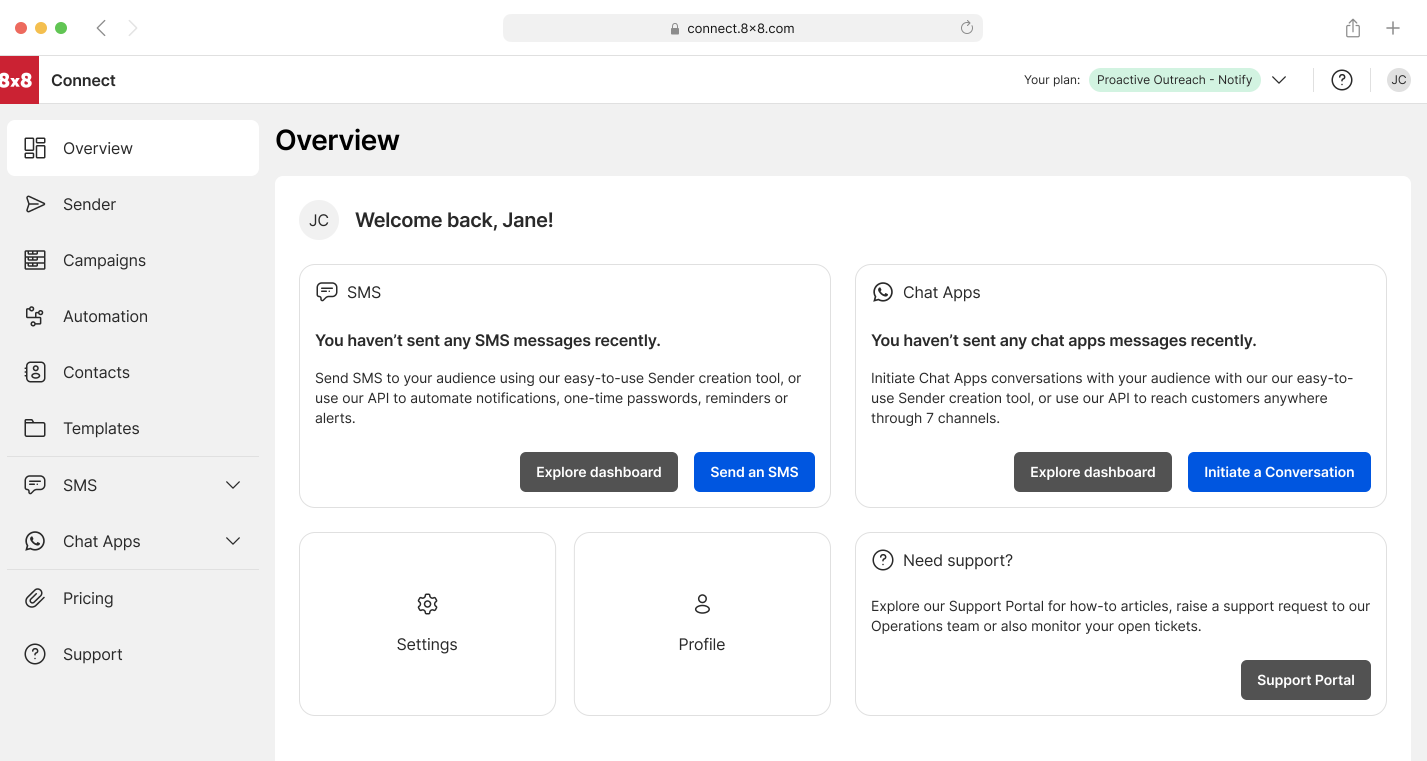Click the browser share icon
Screen dimensions: 1427x761
[x=1352, y=28]
